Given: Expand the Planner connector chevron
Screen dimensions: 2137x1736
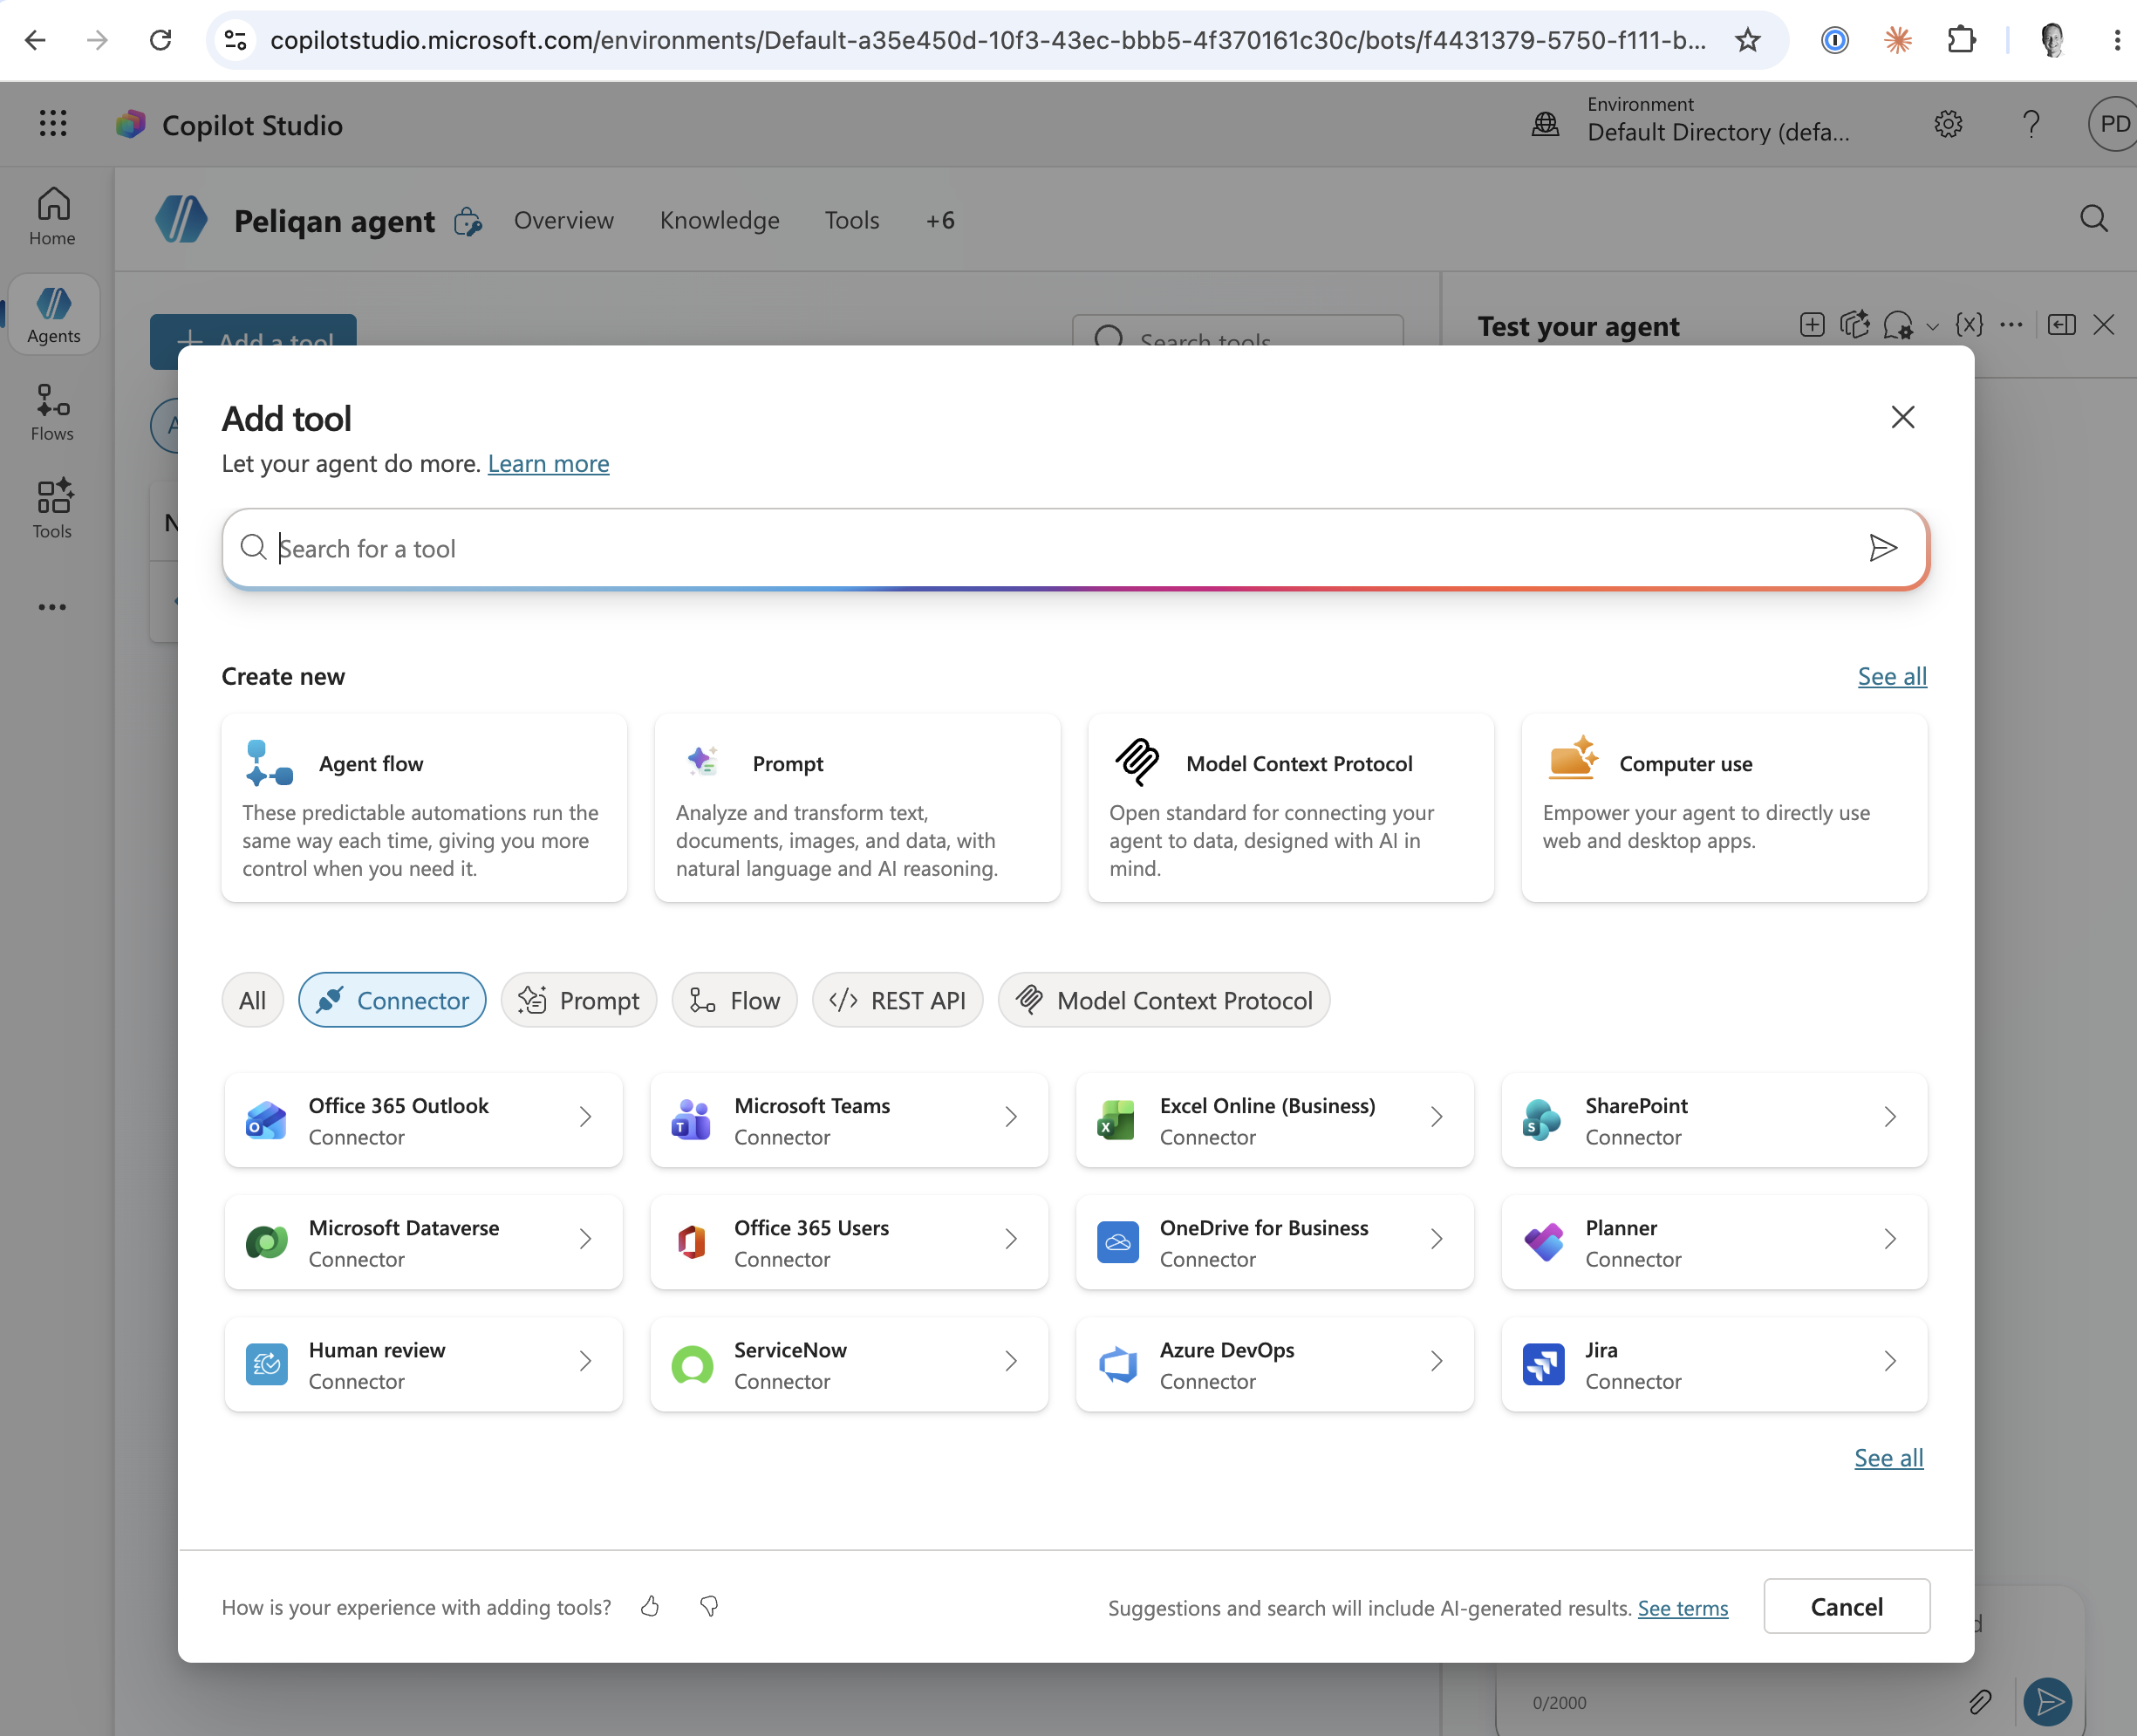Looking at the screenshot, I should (1889, 1239).
